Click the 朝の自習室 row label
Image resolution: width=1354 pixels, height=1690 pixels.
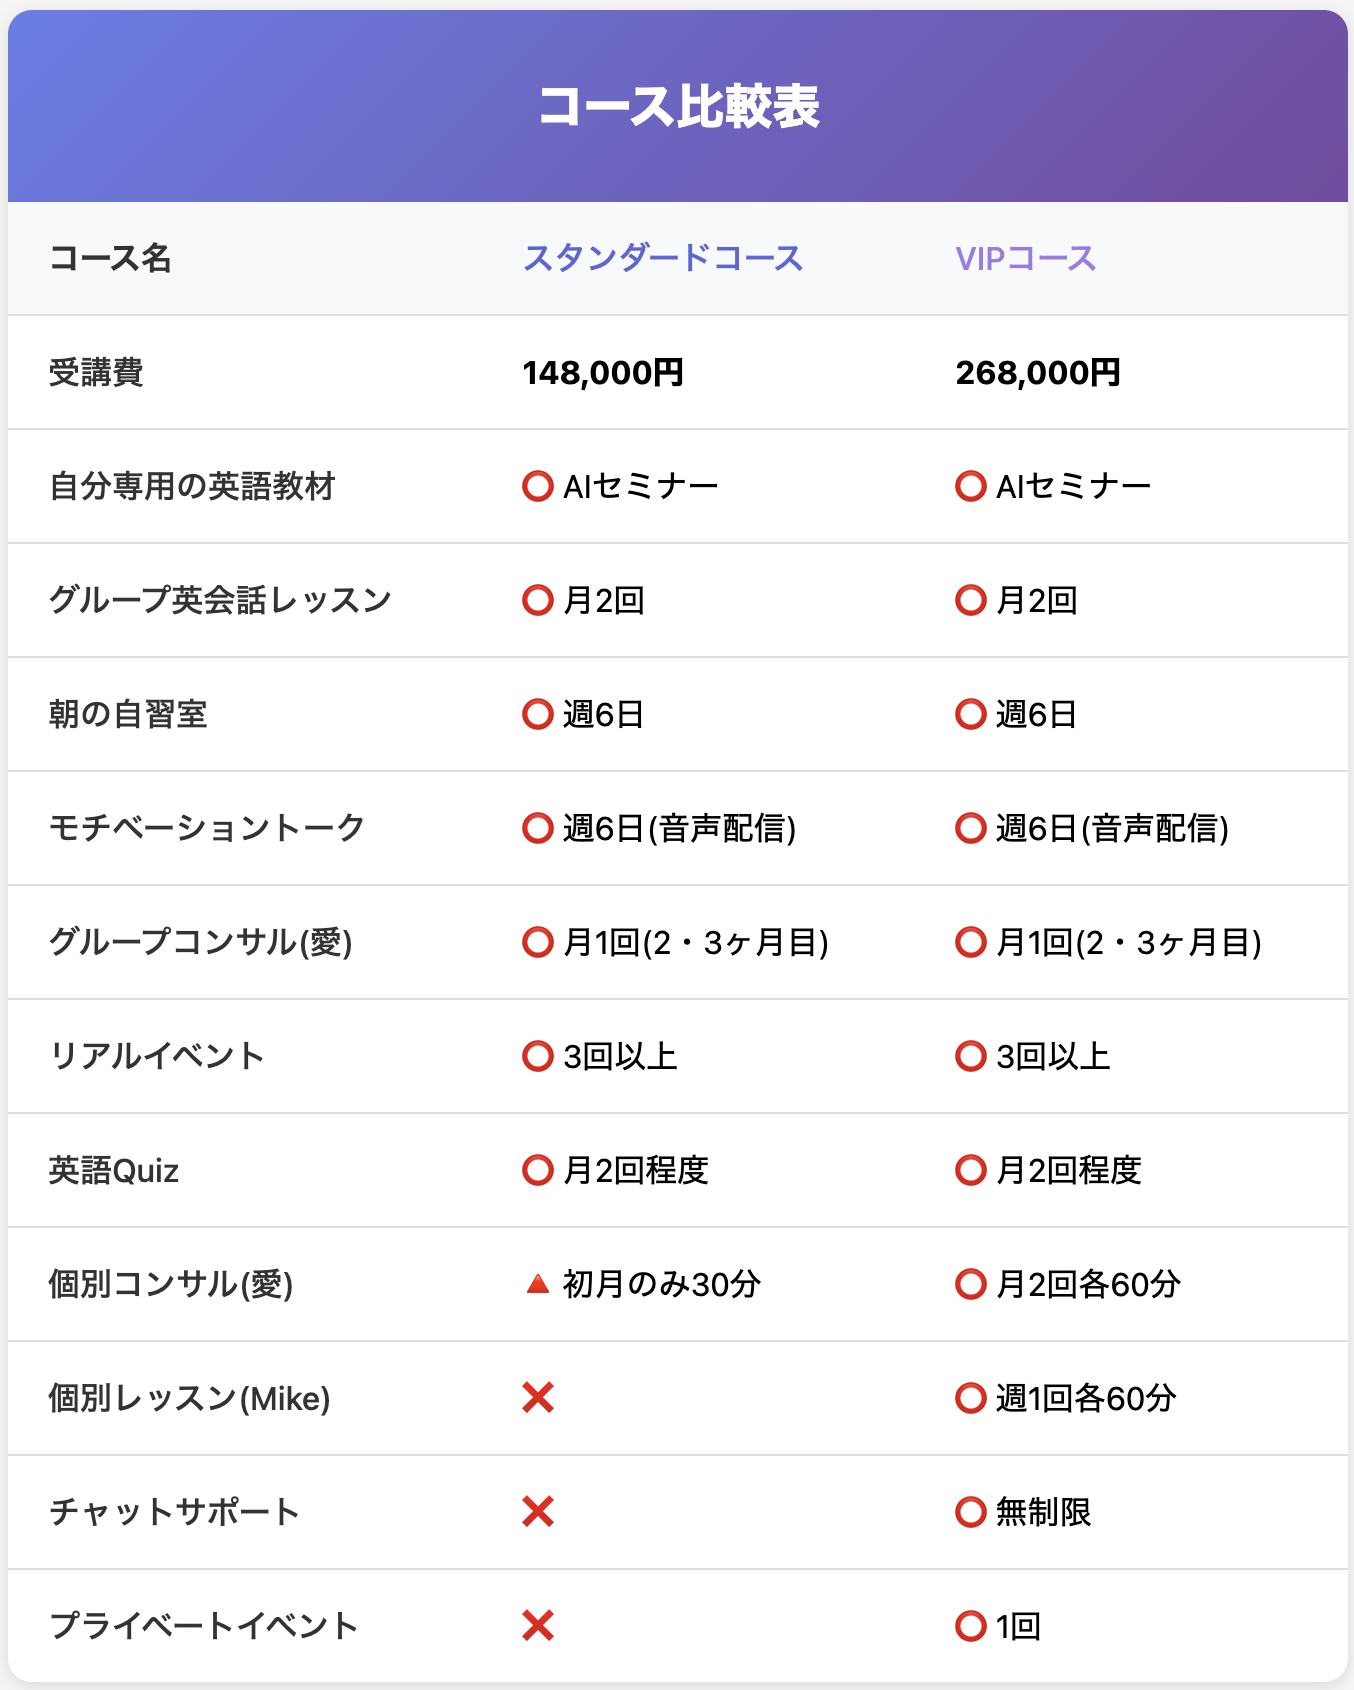(128, 715)
